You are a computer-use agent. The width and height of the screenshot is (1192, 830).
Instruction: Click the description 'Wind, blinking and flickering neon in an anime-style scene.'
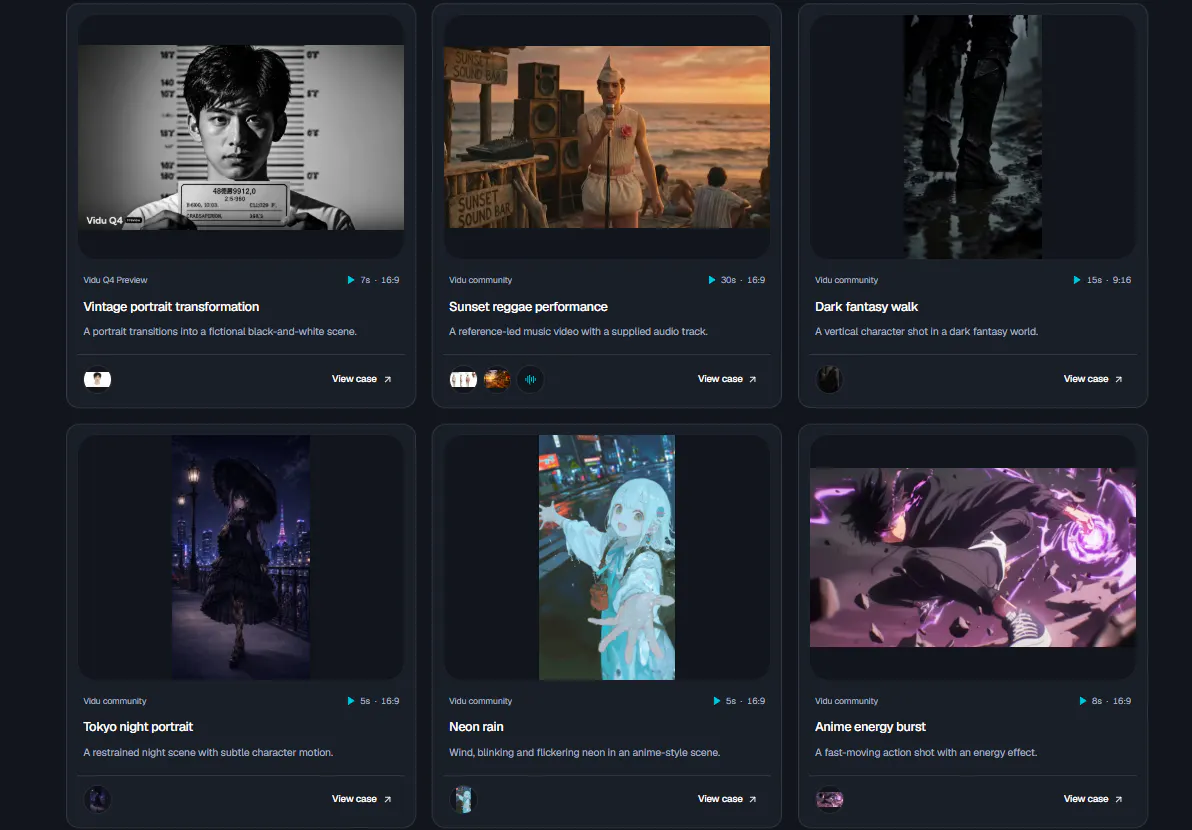click(584, 752)
